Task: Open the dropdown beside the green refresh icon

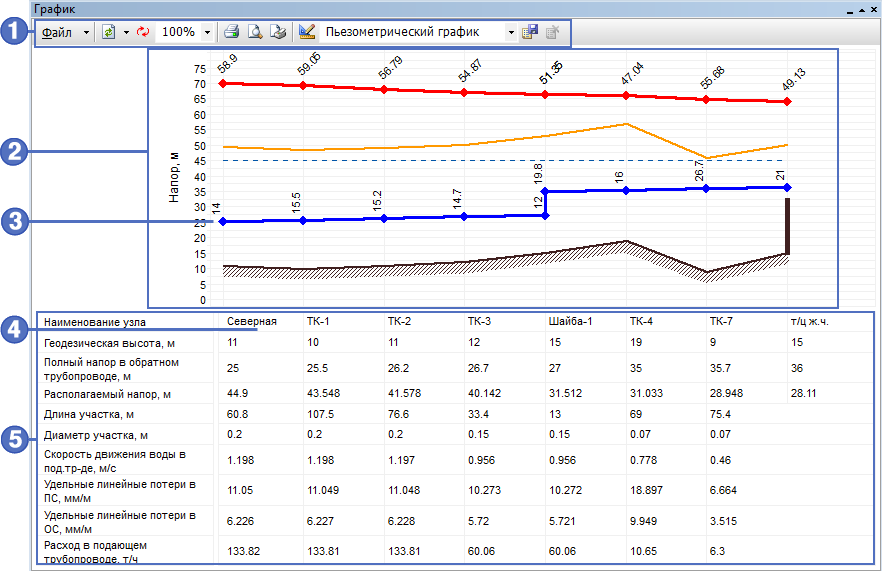Action: tap(126, 32)
